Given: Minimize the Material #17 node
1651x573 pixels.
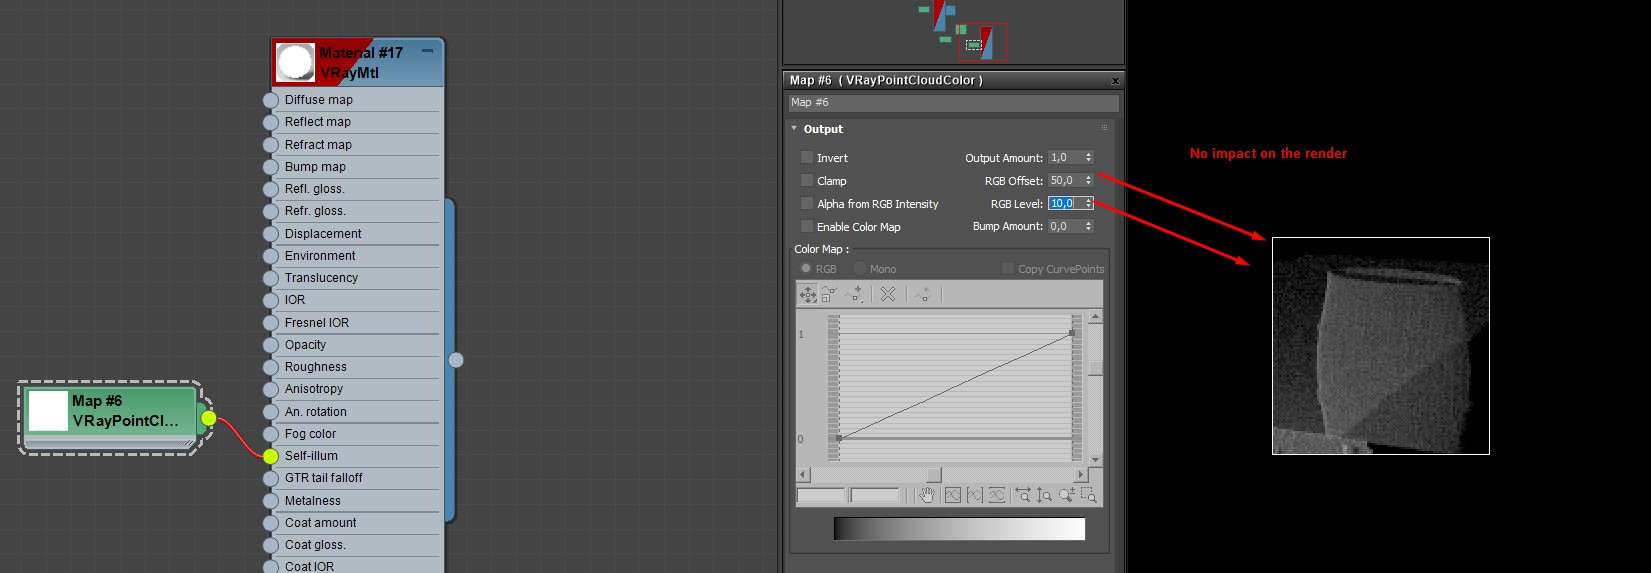Looking at the screenshot, I should 428,50.
